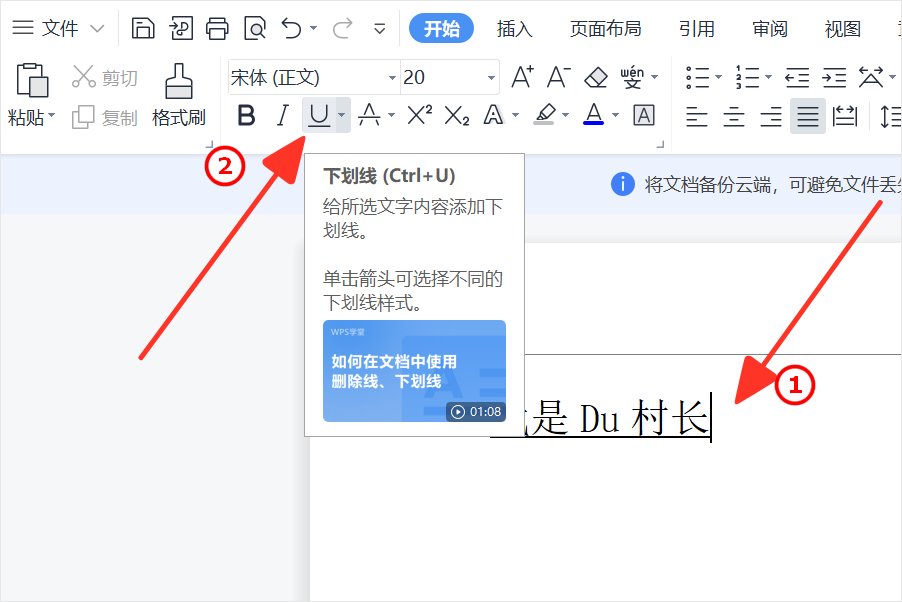This screenshot has width=902, height=602.
Task: Apply superscript formatting
Action: click(417, 116)
